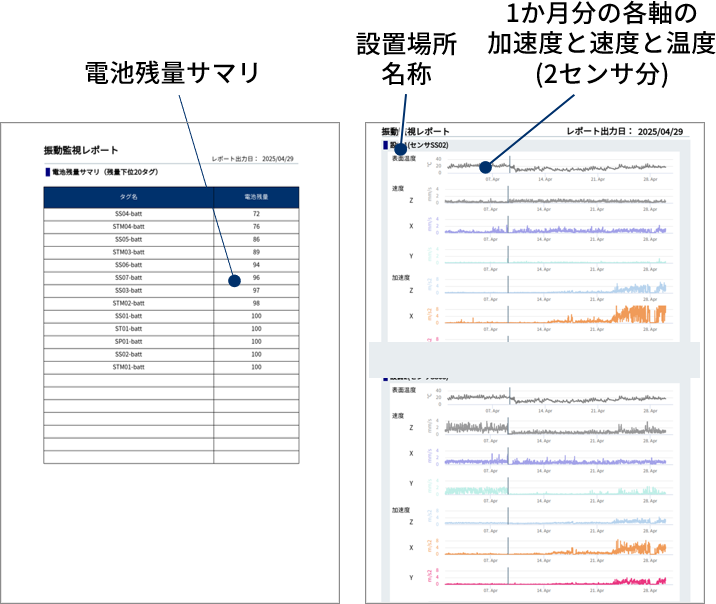The height and width of the screenshot is (604, 716).
Task: Select the SP01-batt tag cell
Action: (128, 341)
